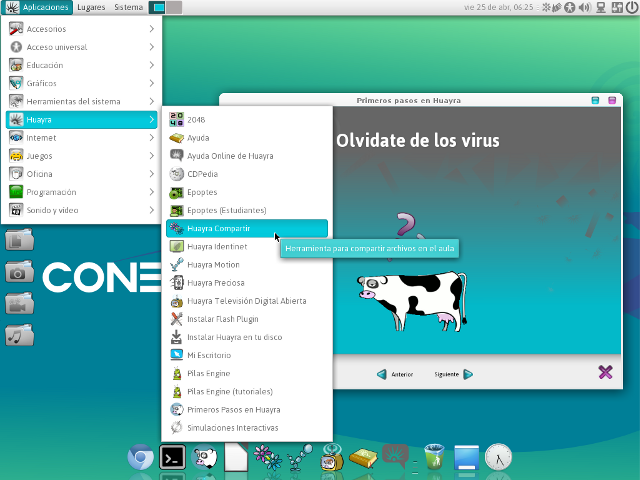Switch to the second workspace
Viewport: 640px width, 480px height.
point(174,7)
